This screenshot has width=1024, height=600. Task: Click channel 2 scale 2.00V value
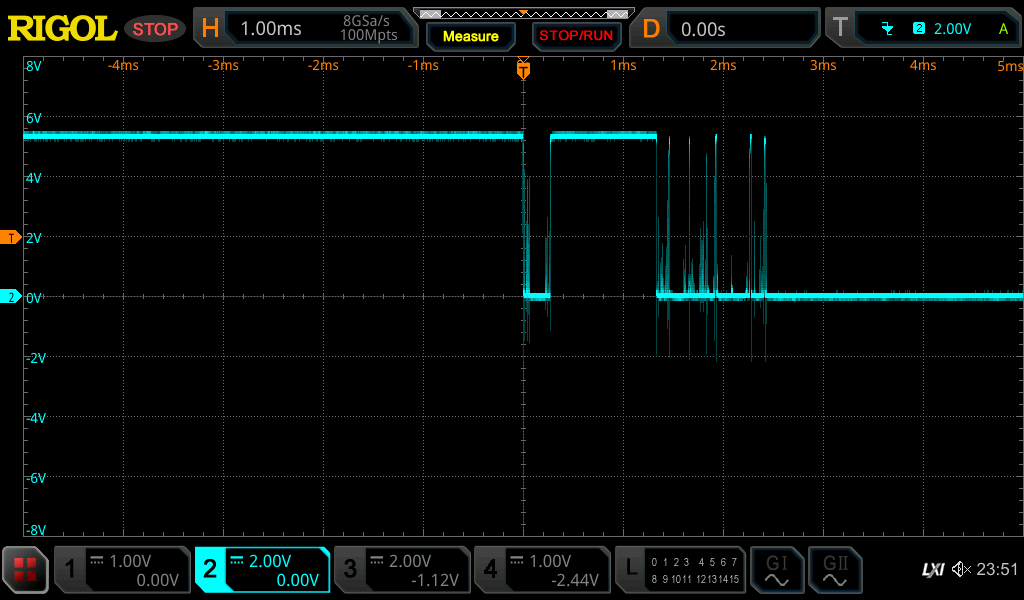coord(270,561)
